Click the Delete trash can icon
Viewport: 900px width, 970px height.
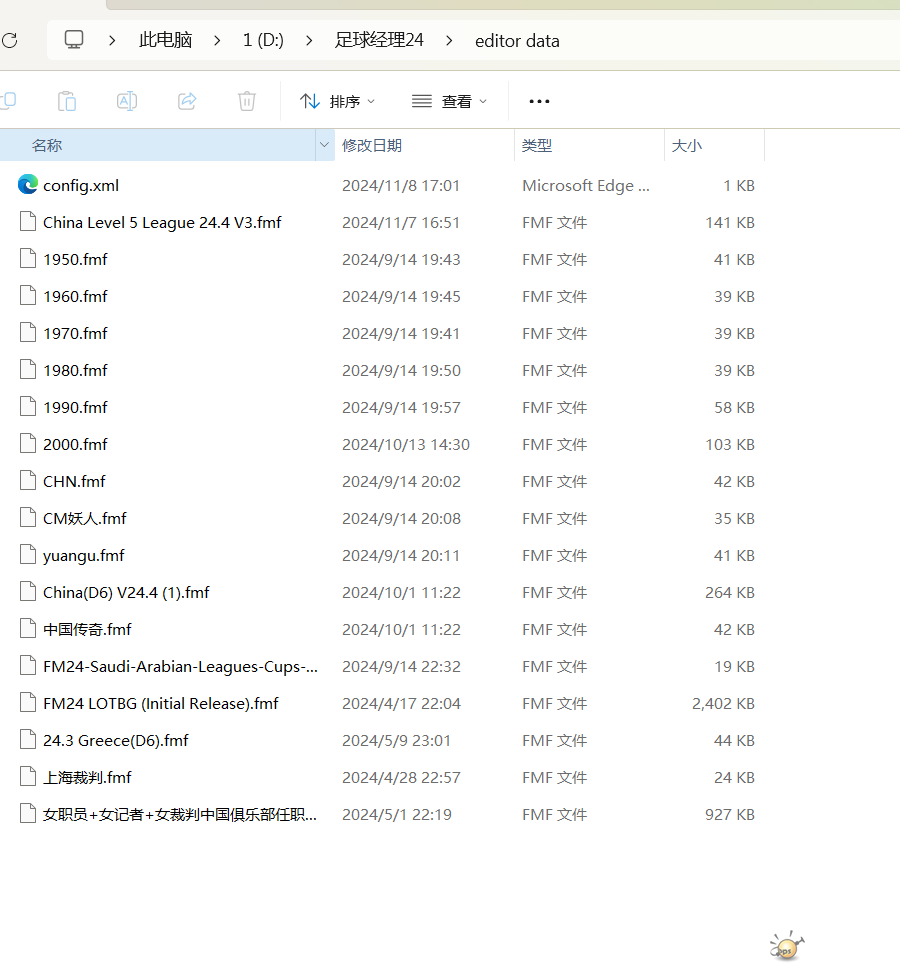coord(247,101)
